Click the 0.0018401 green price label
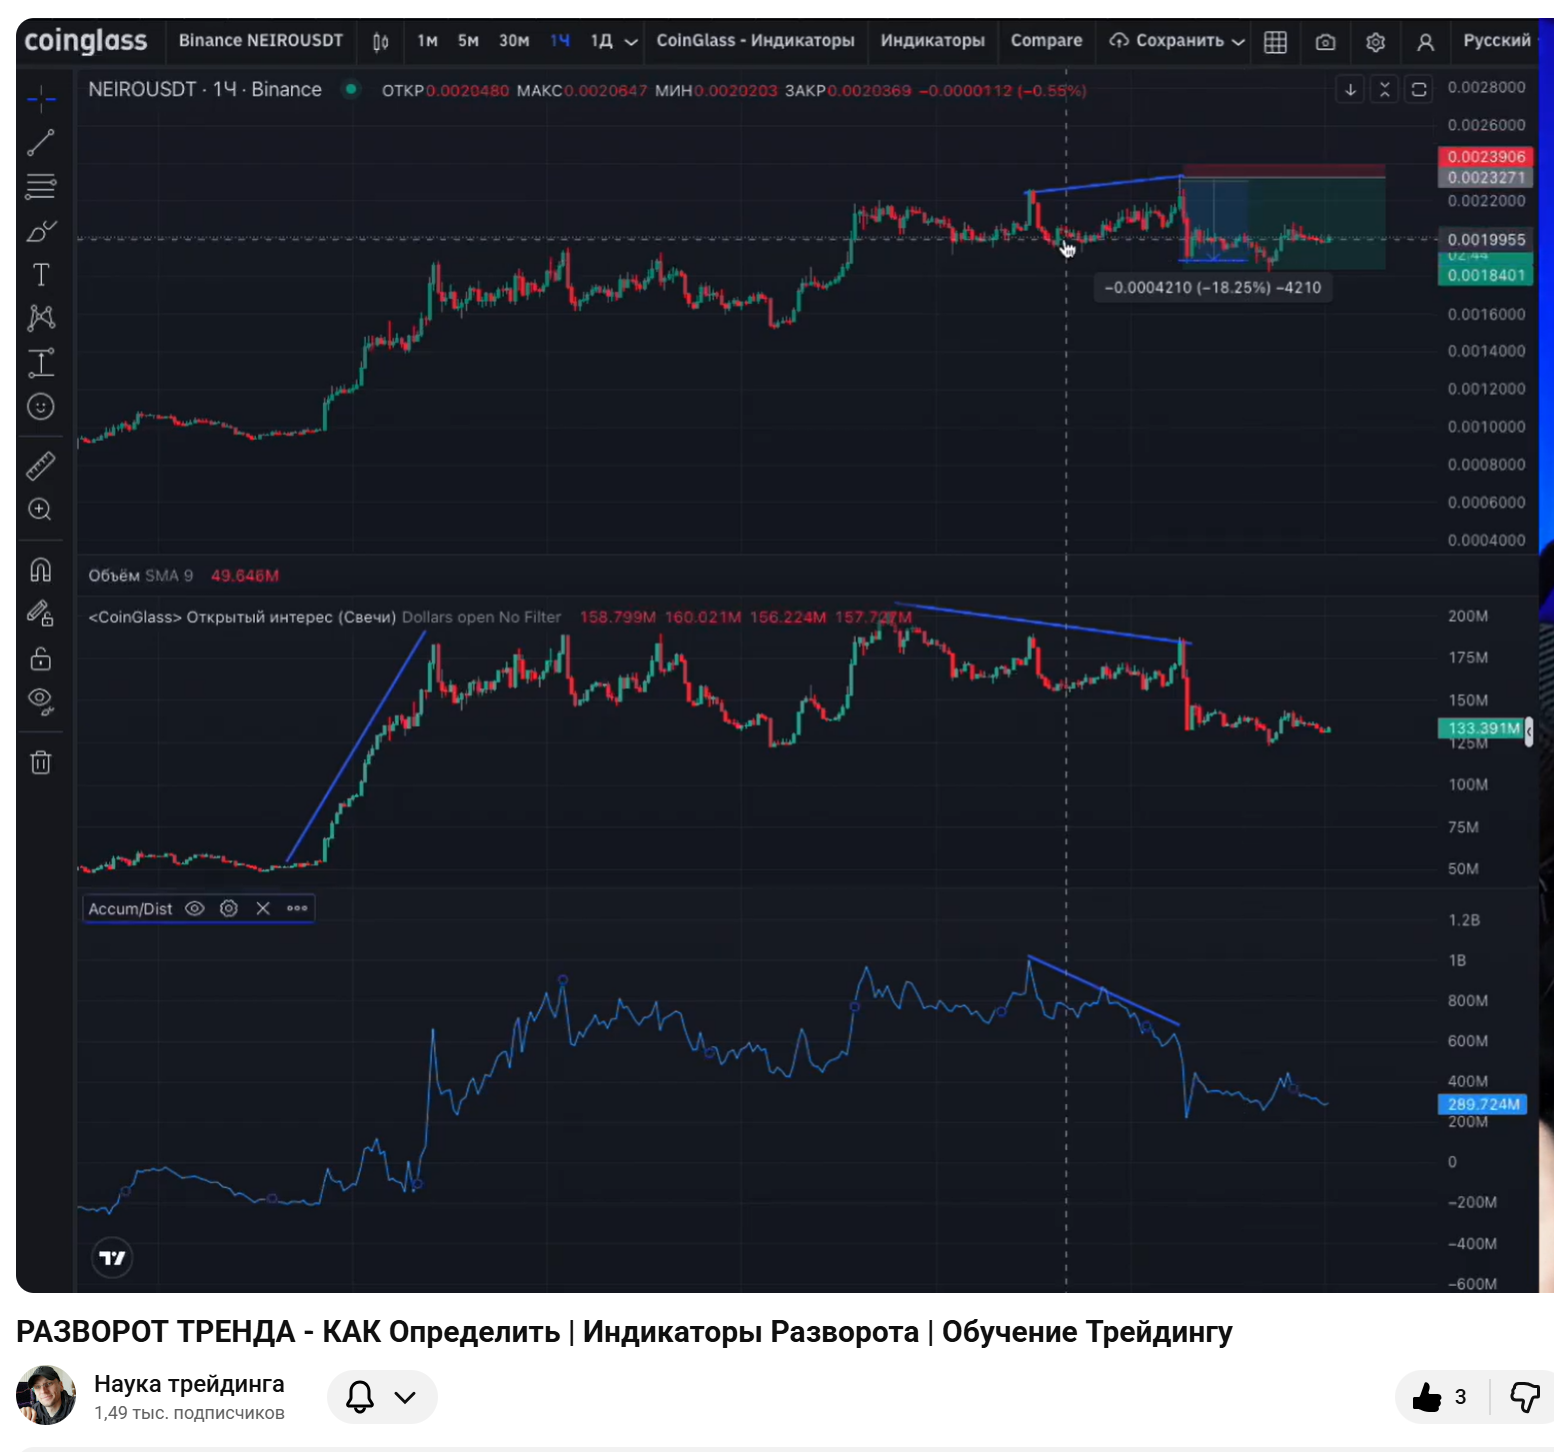 click(1486, 275)
